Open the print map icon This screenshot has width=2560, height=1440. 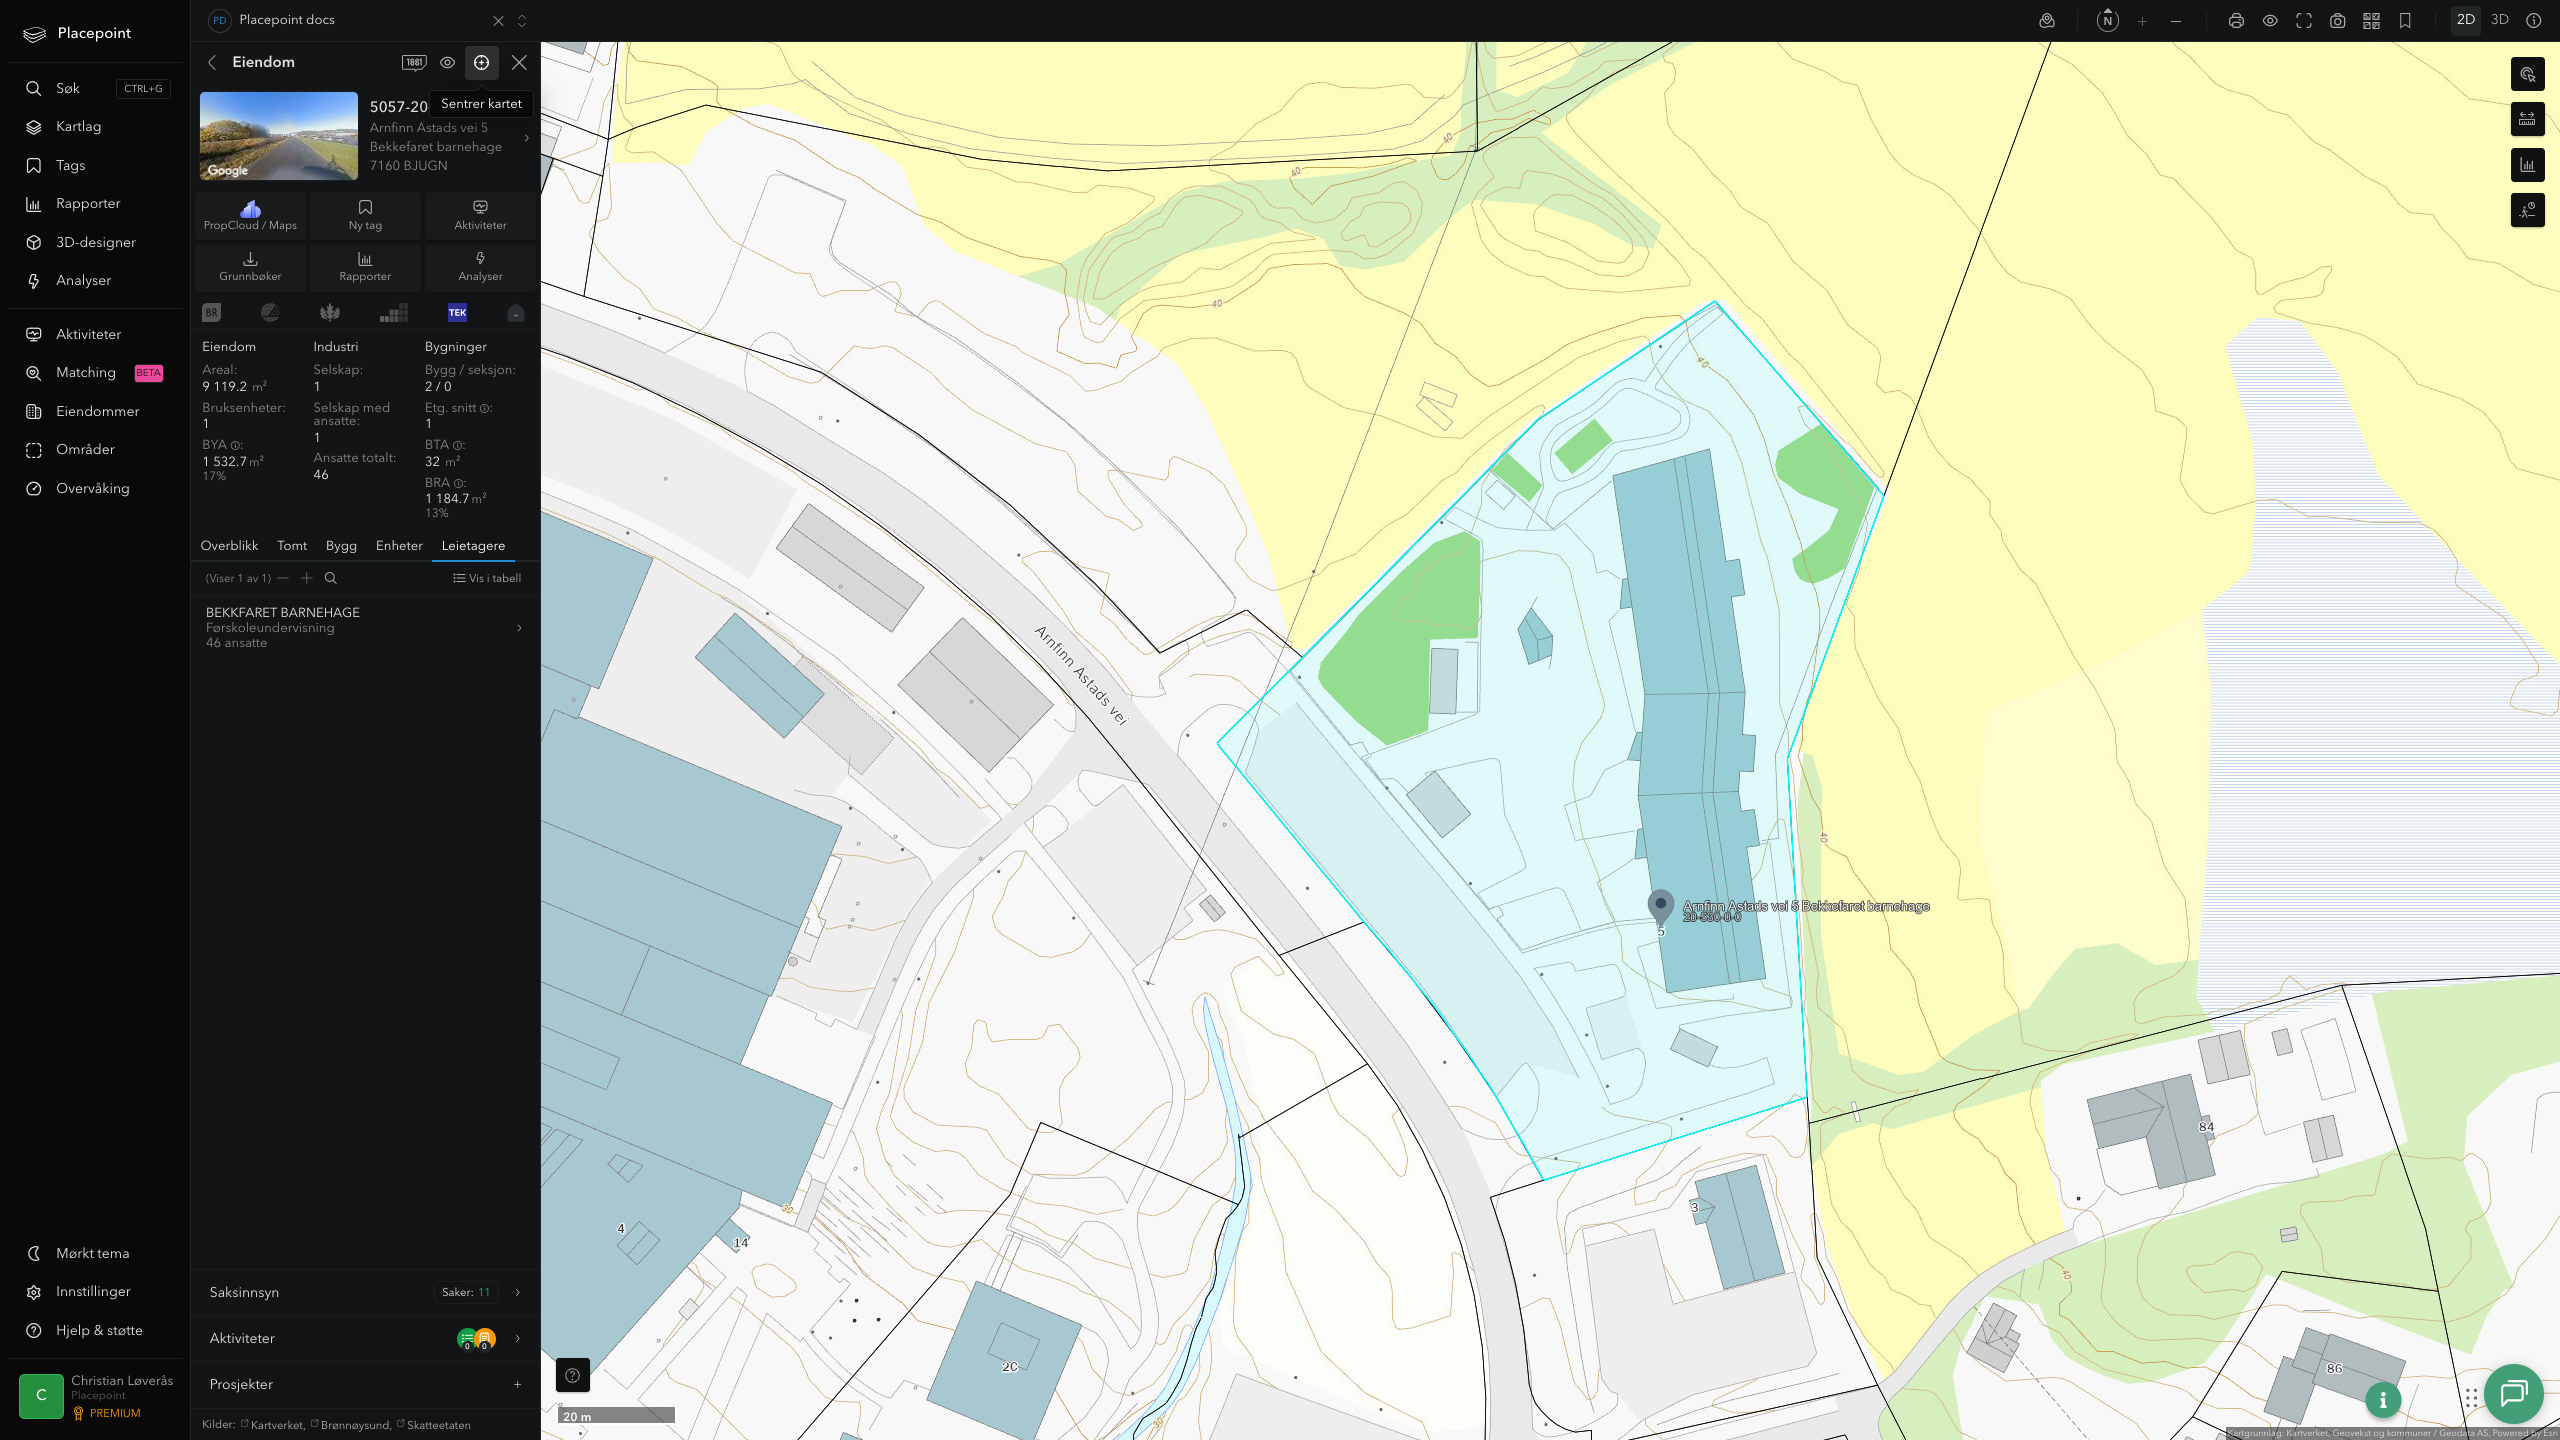coord(2236,20)
